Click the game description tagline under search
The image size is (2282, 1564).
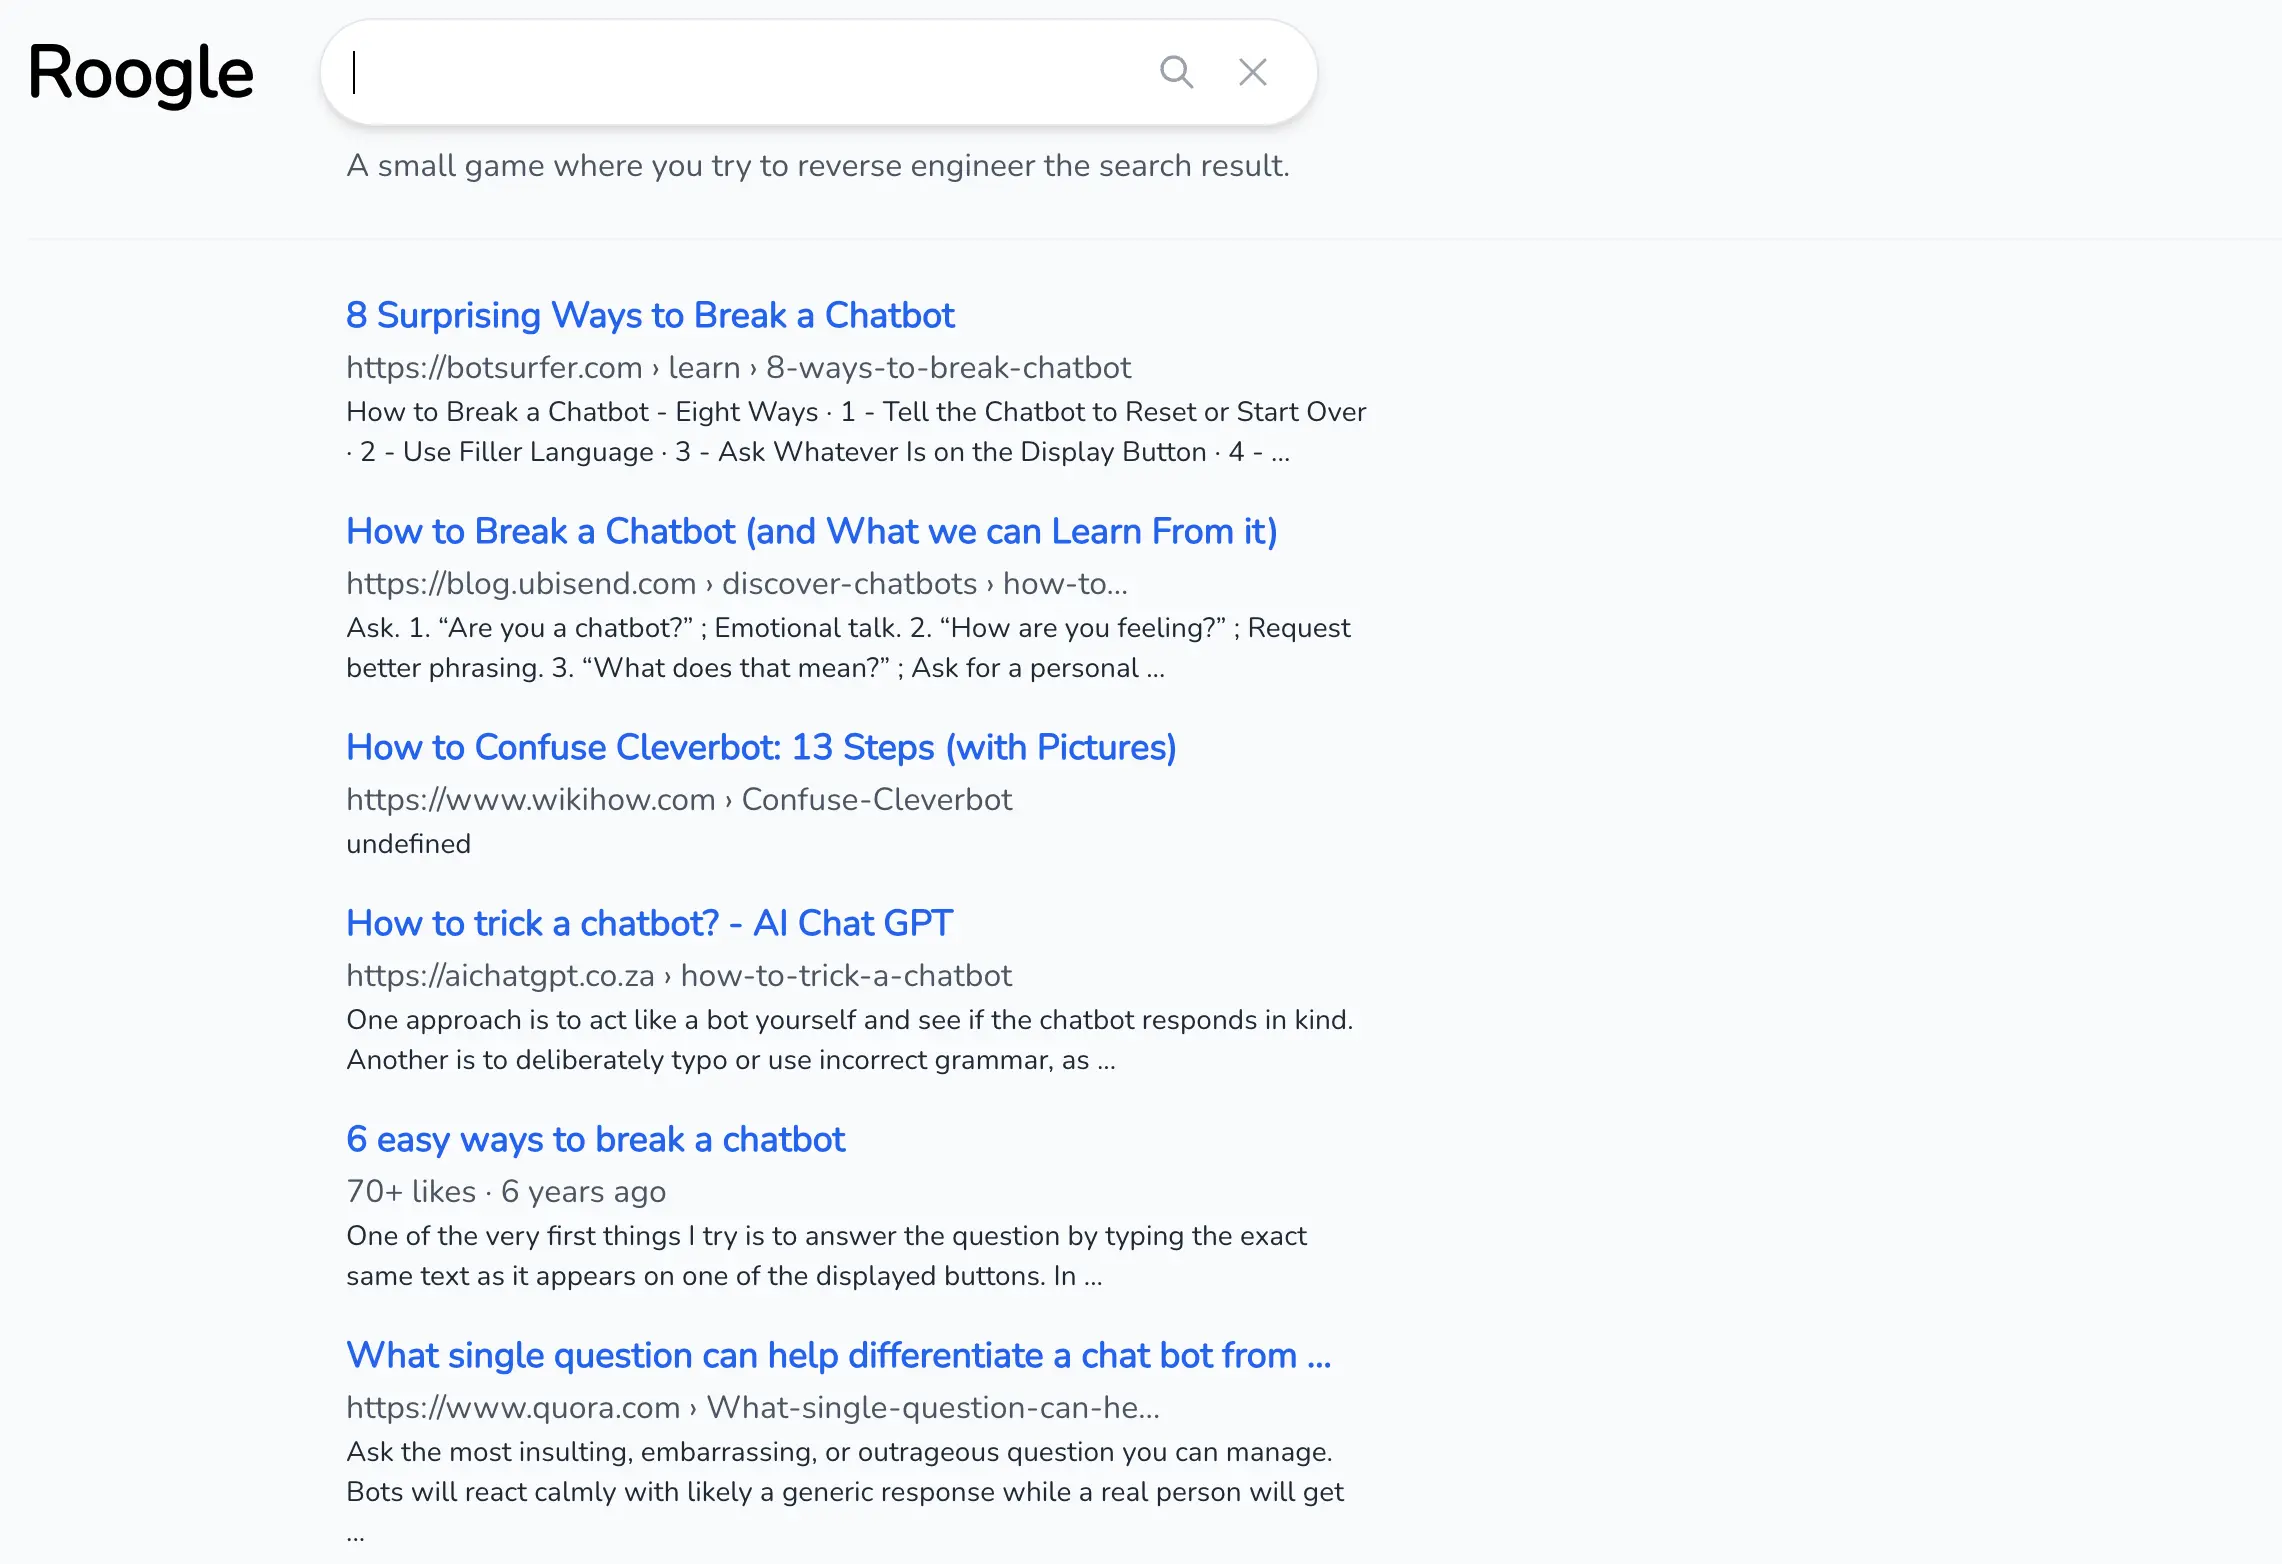[x=817, y=165]
